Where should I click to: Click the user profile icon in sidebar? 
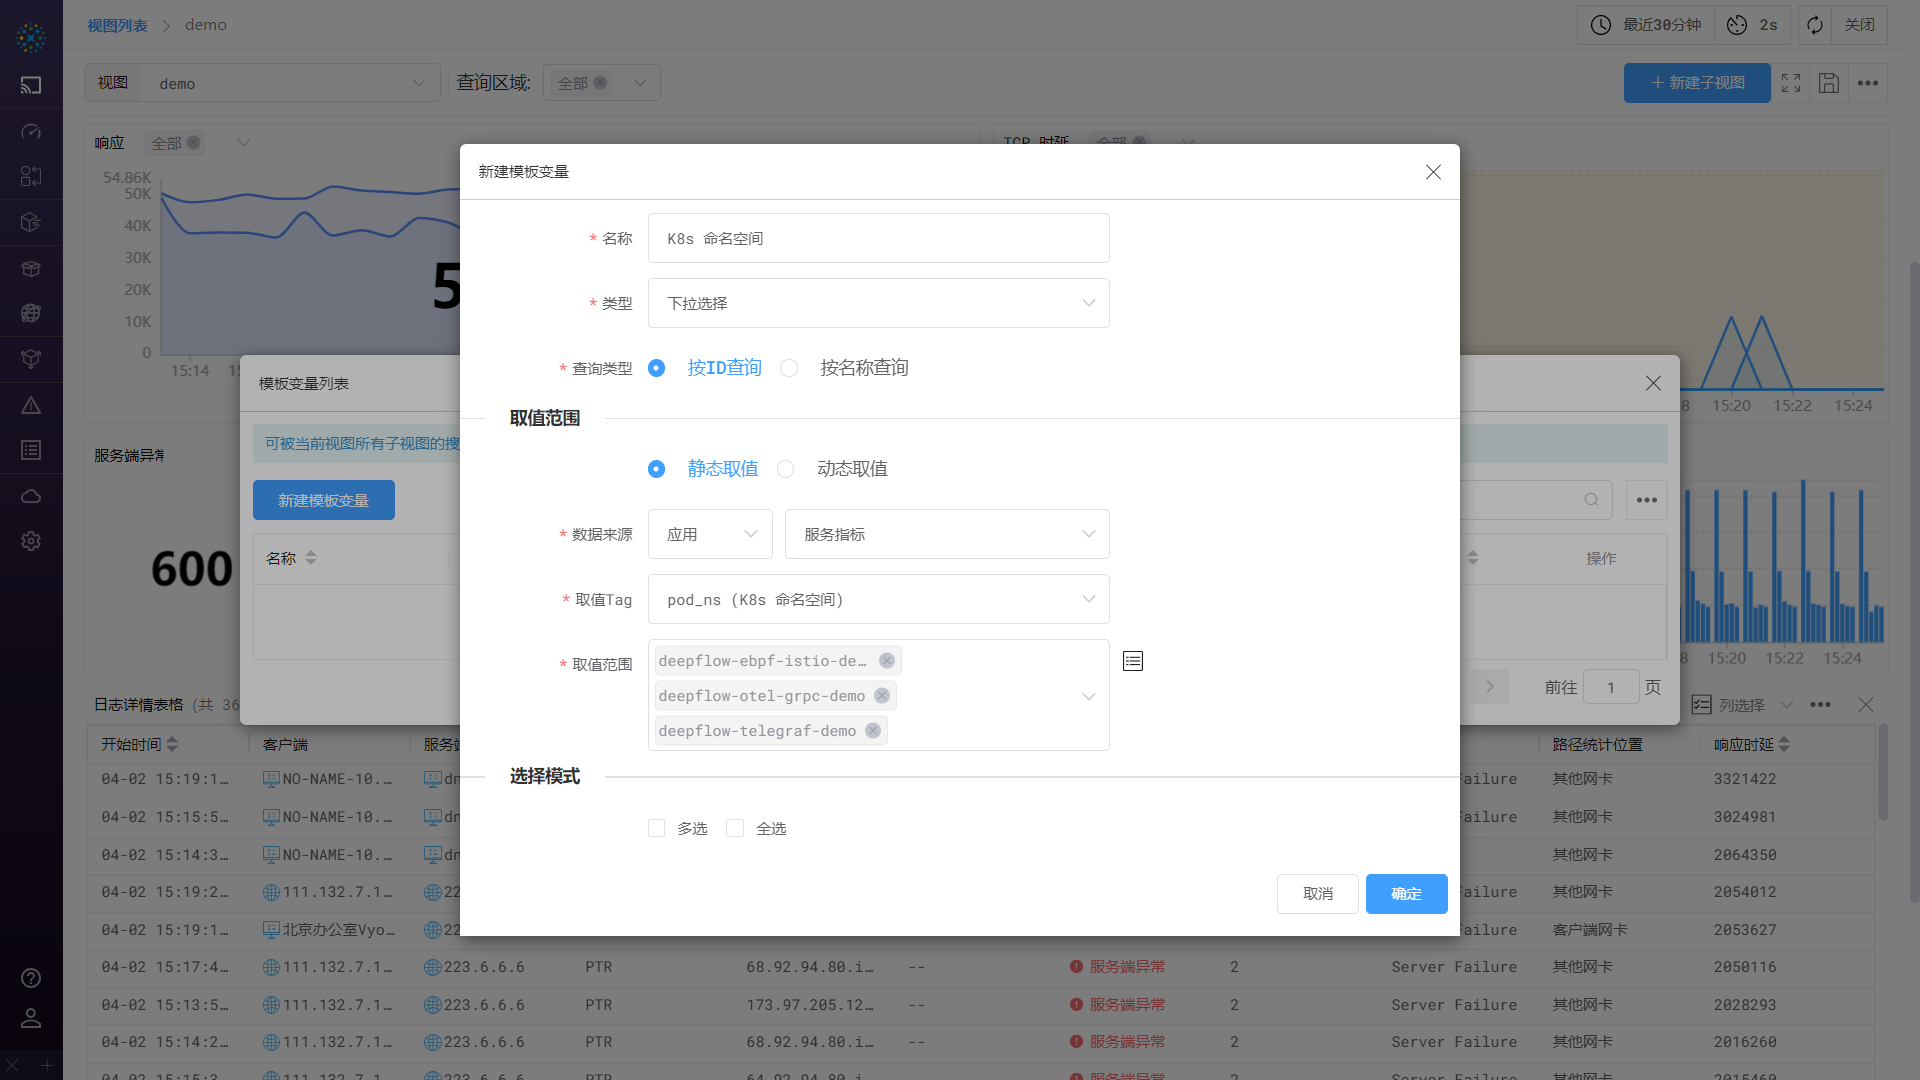pos(31,1018)
